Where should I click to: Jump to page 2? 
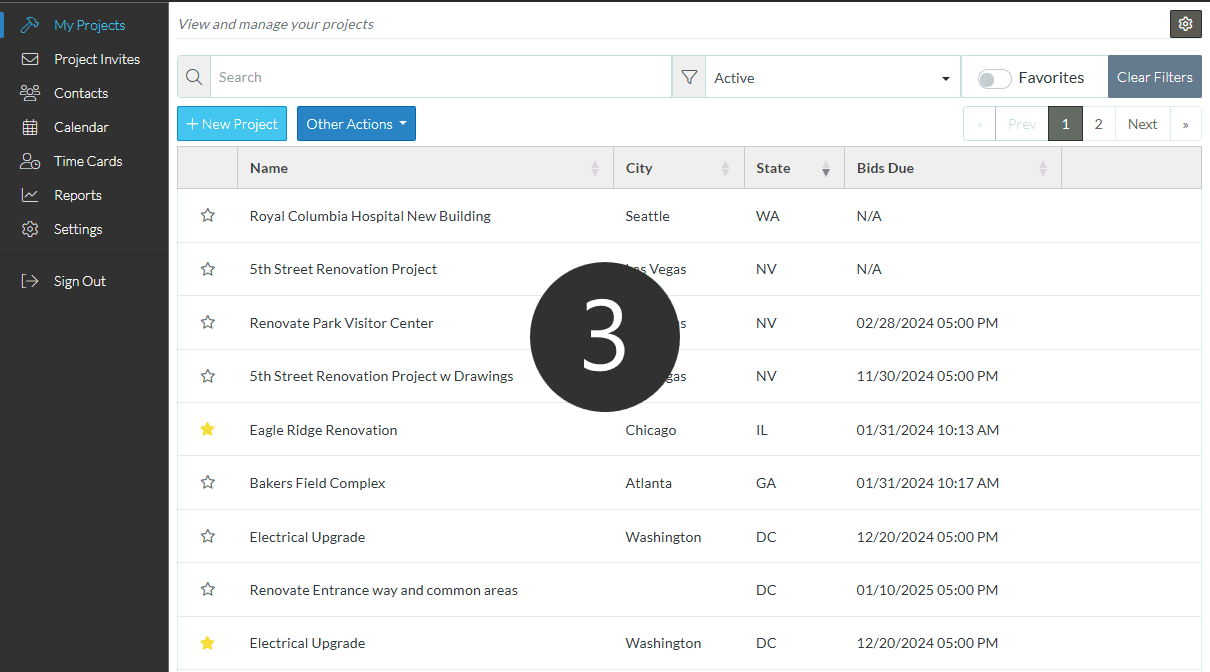(x=1098, y=124)
